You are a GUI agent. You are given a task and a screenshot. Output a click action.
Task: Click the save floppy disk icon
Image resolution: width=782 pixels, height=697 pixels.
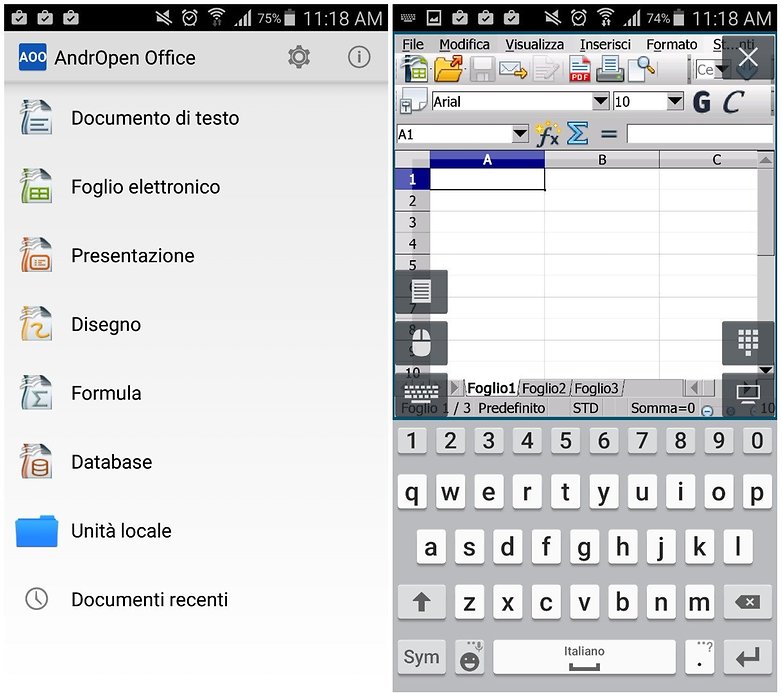click(481, 69)
